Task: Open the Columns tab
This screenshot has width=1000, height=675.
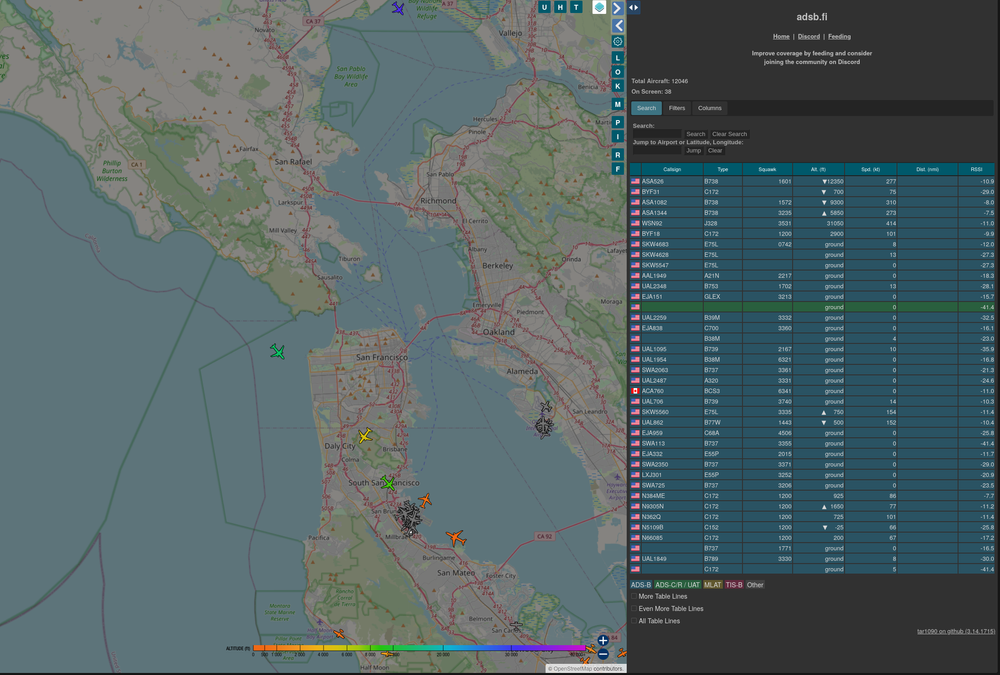Action: point(710,108)
